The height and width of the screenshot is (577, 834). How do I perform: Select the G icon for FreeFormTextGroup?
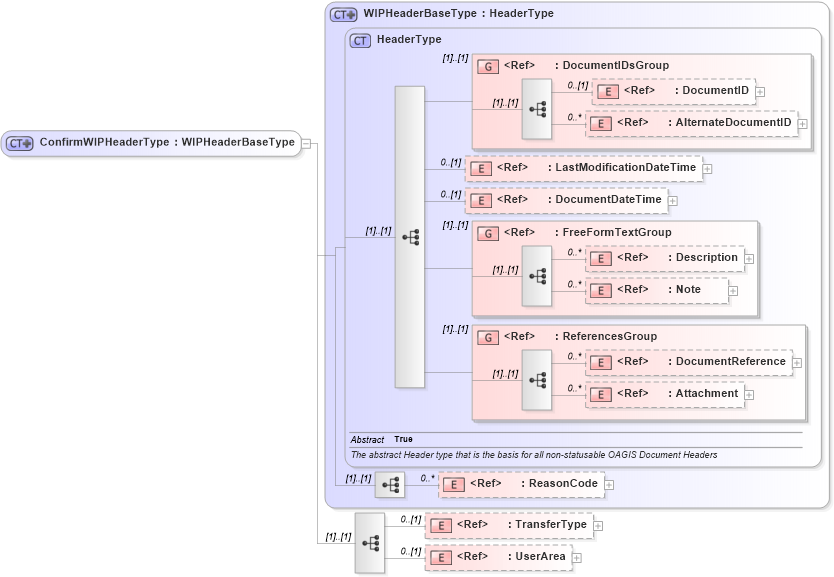coord(487,232)
